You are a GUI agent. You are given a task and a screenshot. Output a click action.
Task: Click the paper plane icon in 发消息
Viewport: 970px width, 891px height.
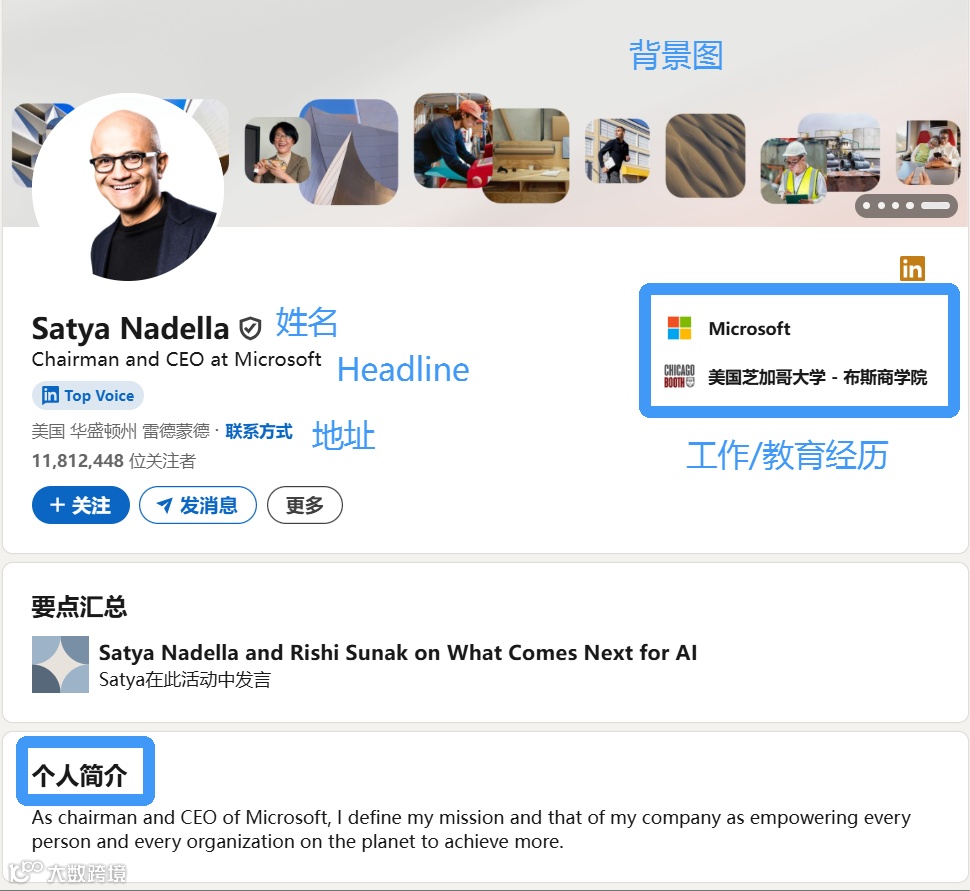pos(165,506)
